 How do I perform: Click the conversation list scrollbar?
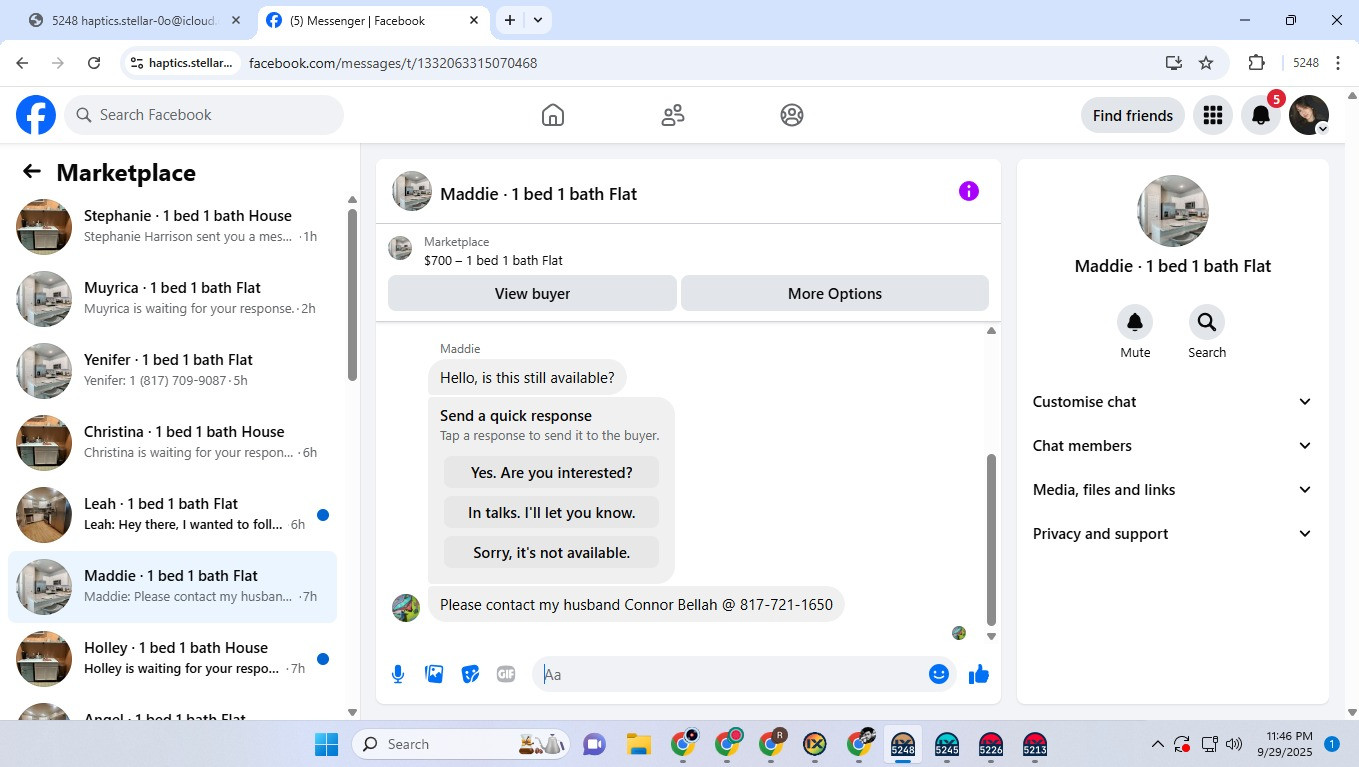click(x=352, y=294)
